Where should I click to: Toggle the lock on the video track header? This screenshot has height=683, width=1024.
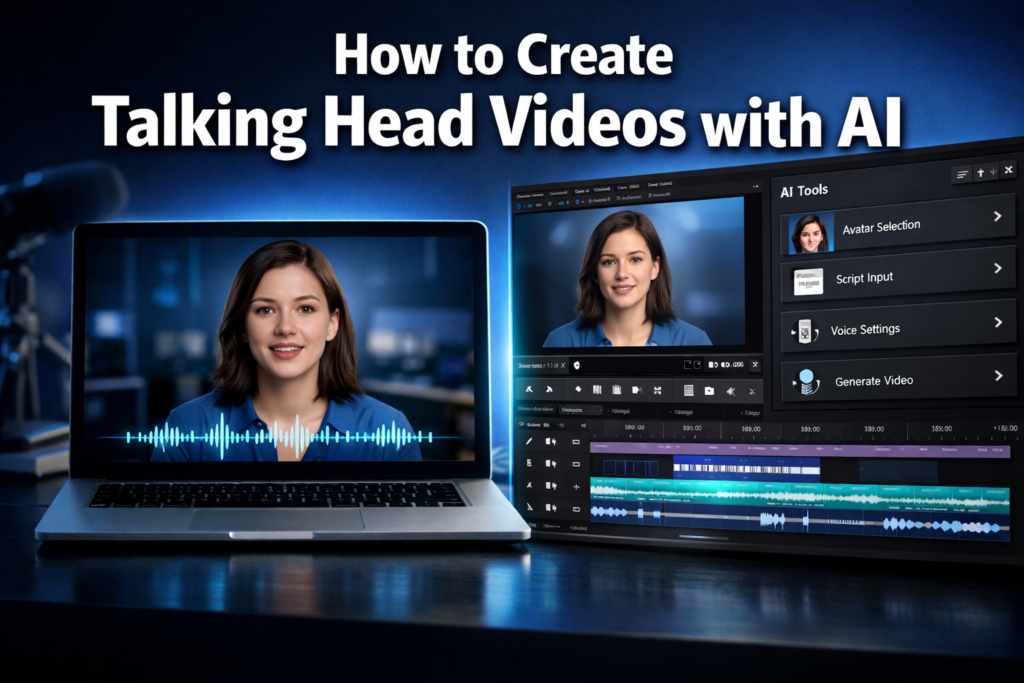pyautogui.click(x=577, y=464)
